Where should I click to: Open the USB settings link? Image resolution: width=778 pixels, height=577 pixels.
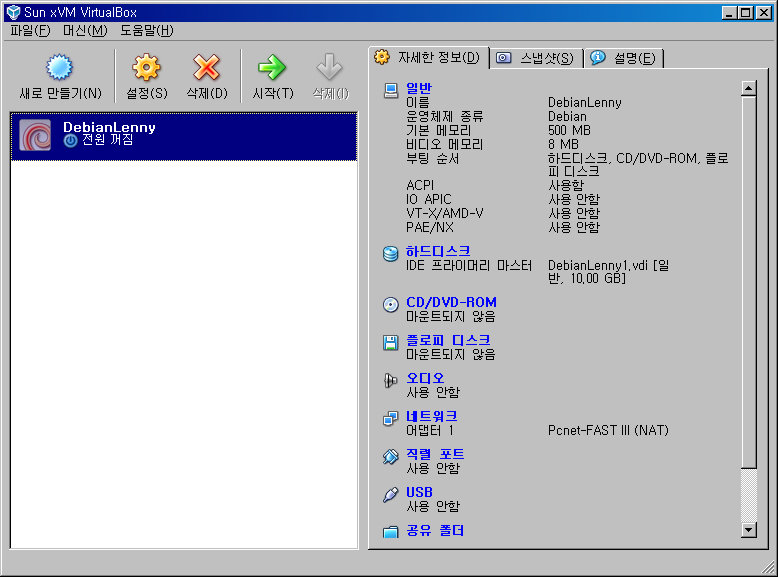click(x=419, y=492)
